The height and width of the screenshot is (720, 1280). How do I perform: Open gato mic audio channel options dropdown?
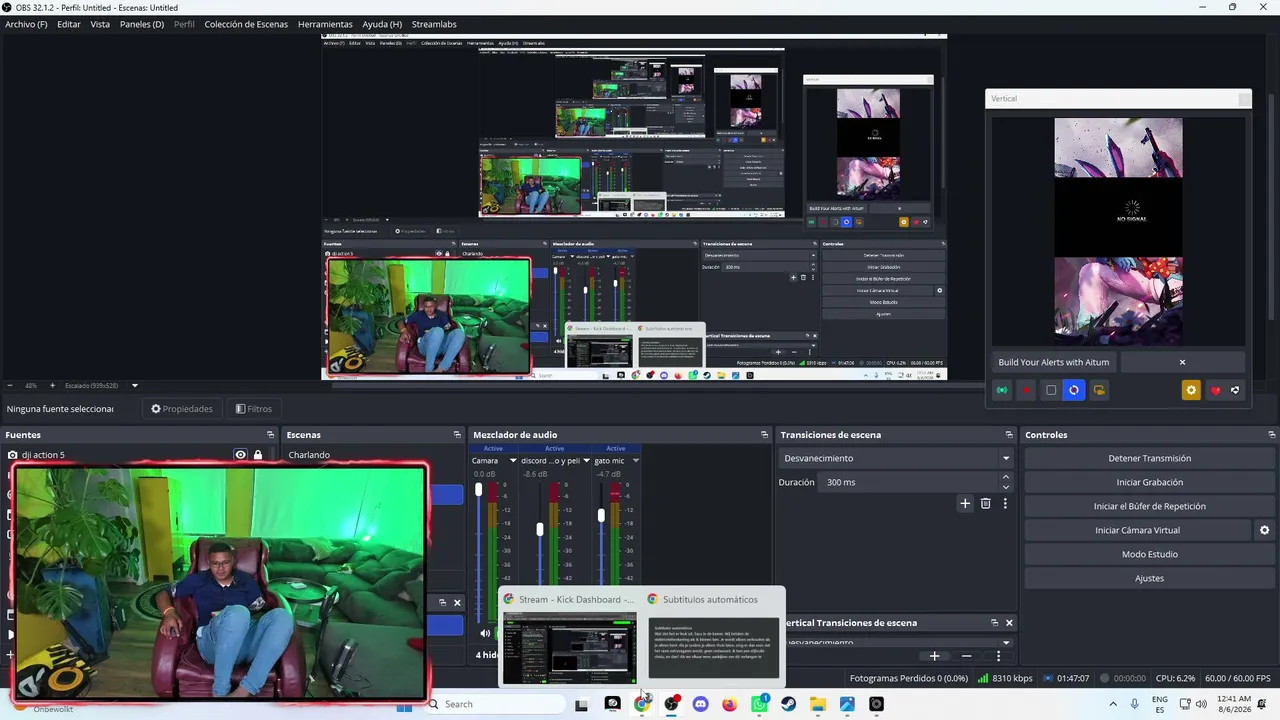[x=635, y=461]
